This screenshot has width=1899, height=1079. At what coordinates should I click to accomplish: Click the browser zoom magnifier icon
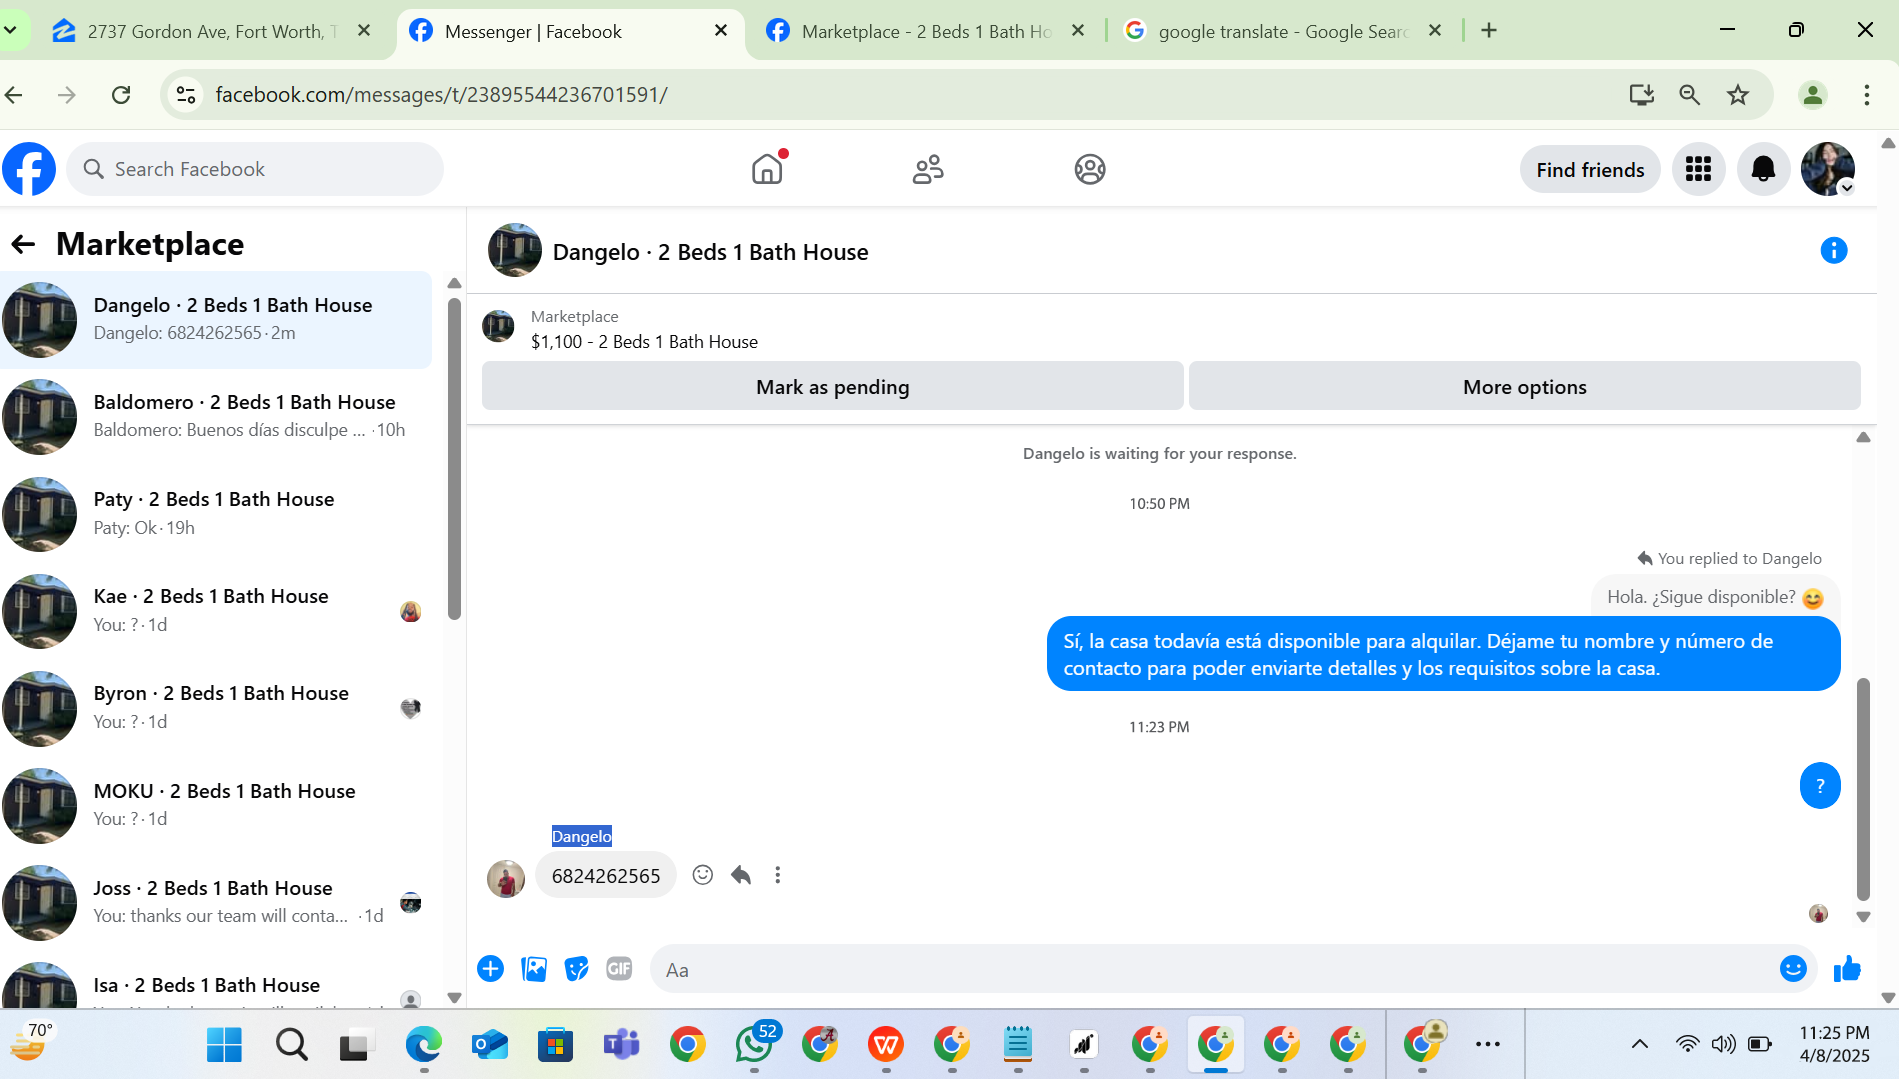(1690, 95)
